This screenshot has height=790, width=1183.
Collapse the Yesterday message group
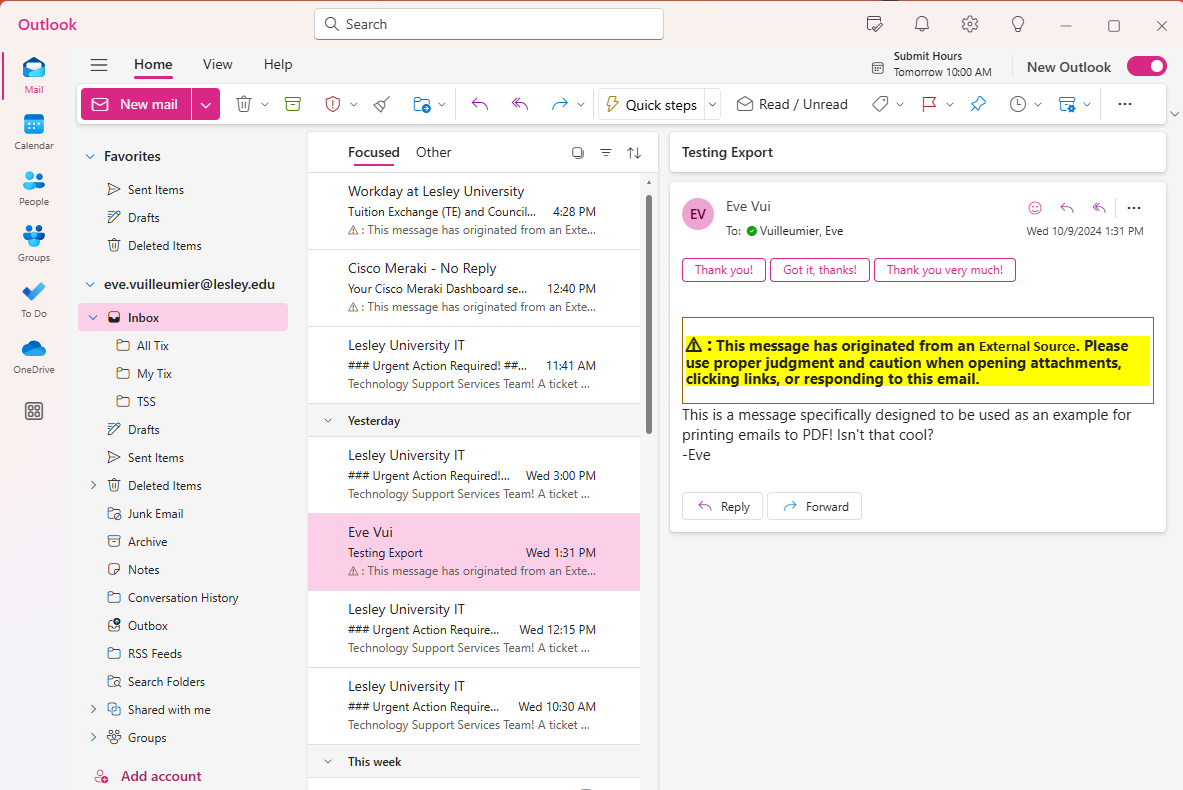pos(328,420)
